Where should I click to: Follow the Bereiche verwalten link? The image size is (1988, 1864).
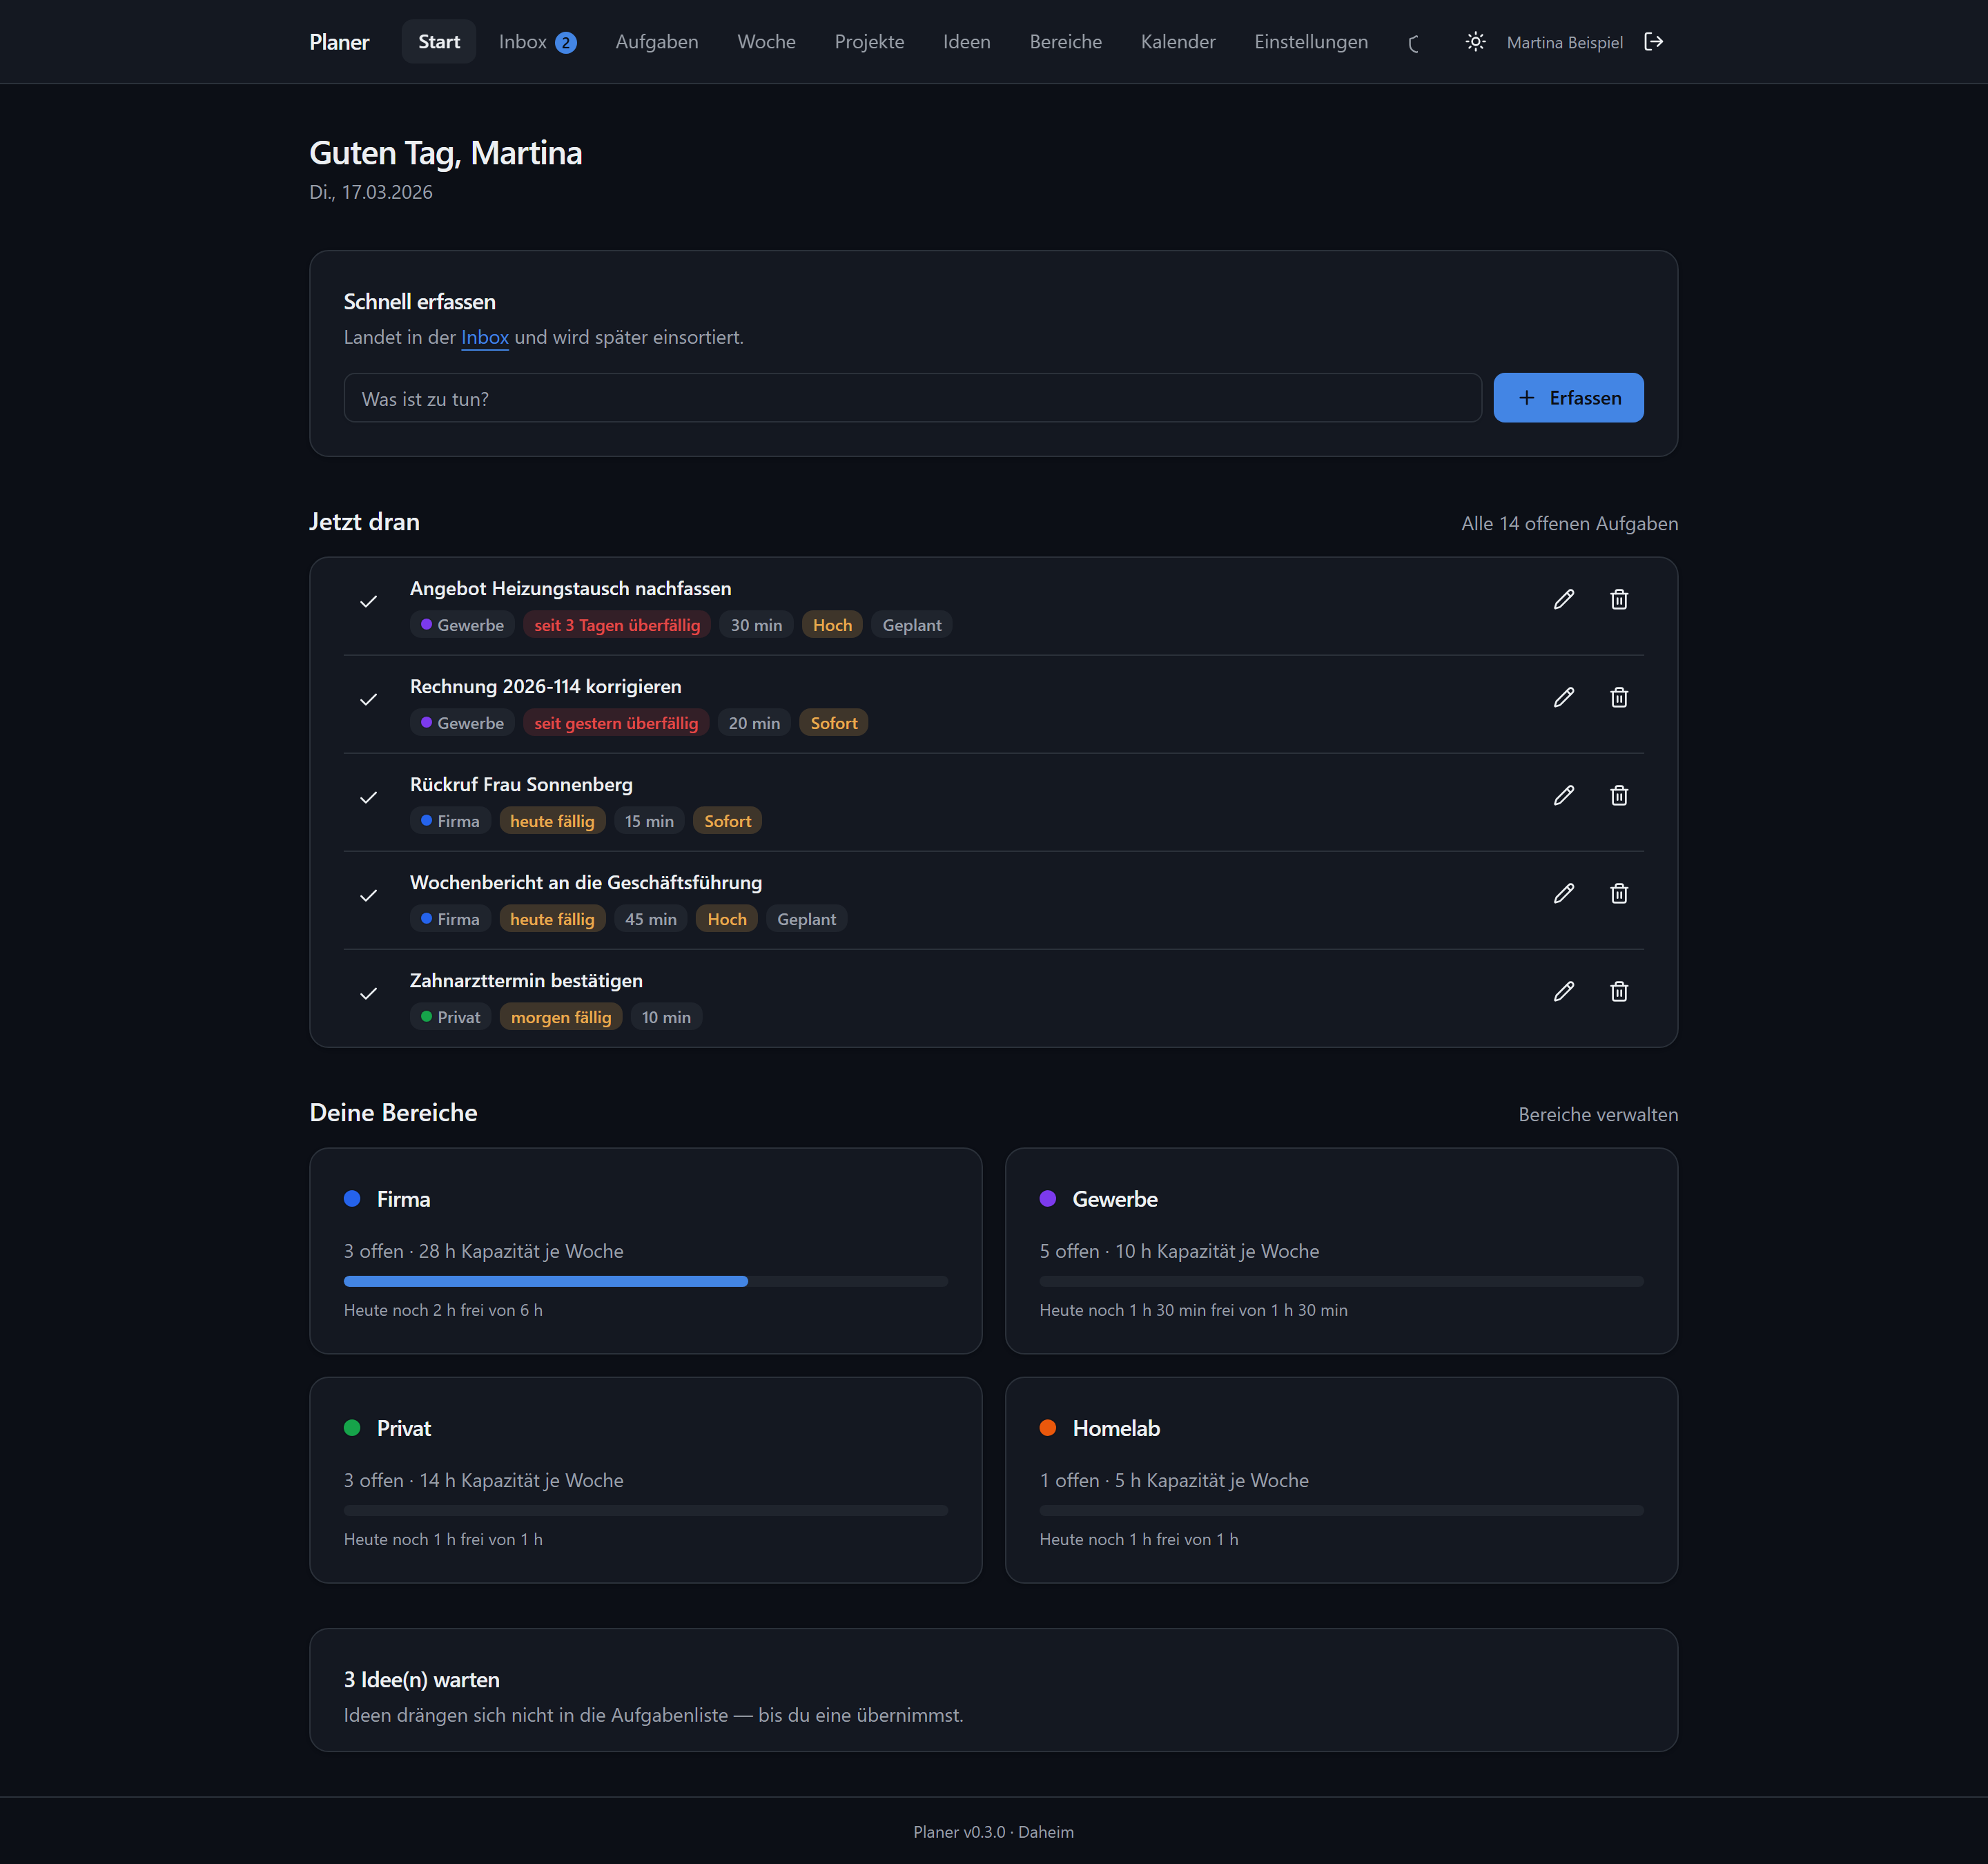point(1598,1114)
